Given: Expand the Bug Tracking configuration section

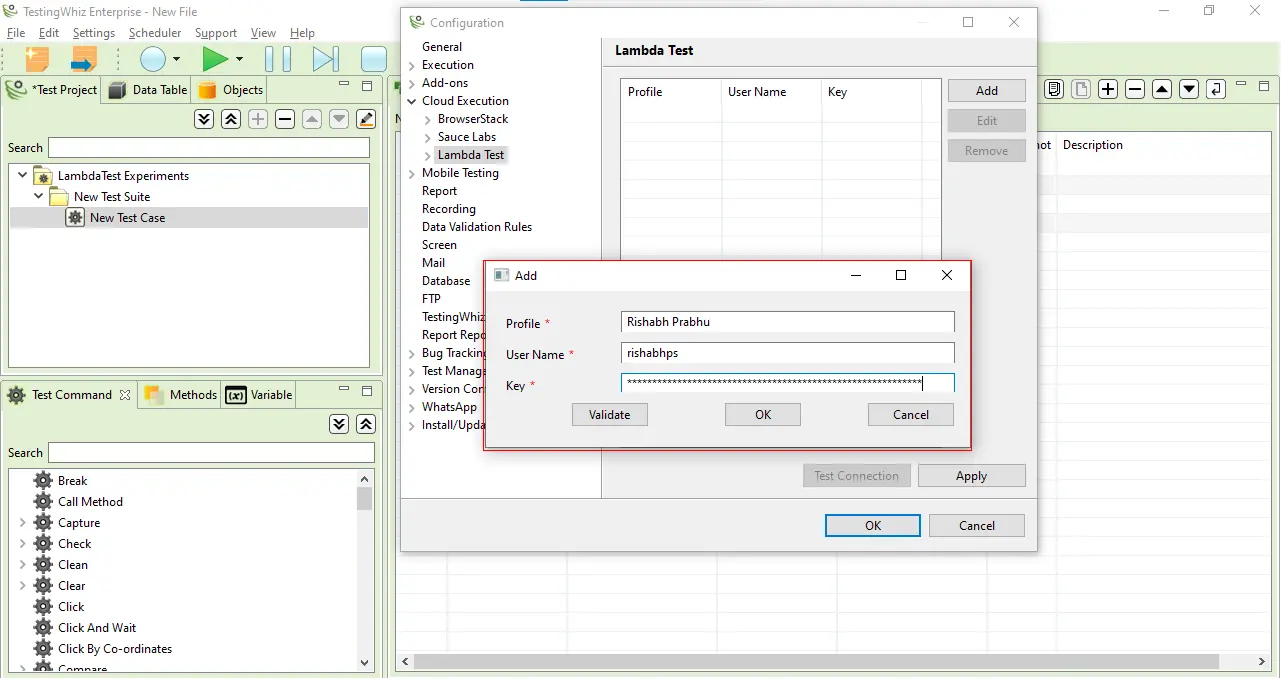Looking at the screenshot, I should pyautogui.click(x=411, y=353).
